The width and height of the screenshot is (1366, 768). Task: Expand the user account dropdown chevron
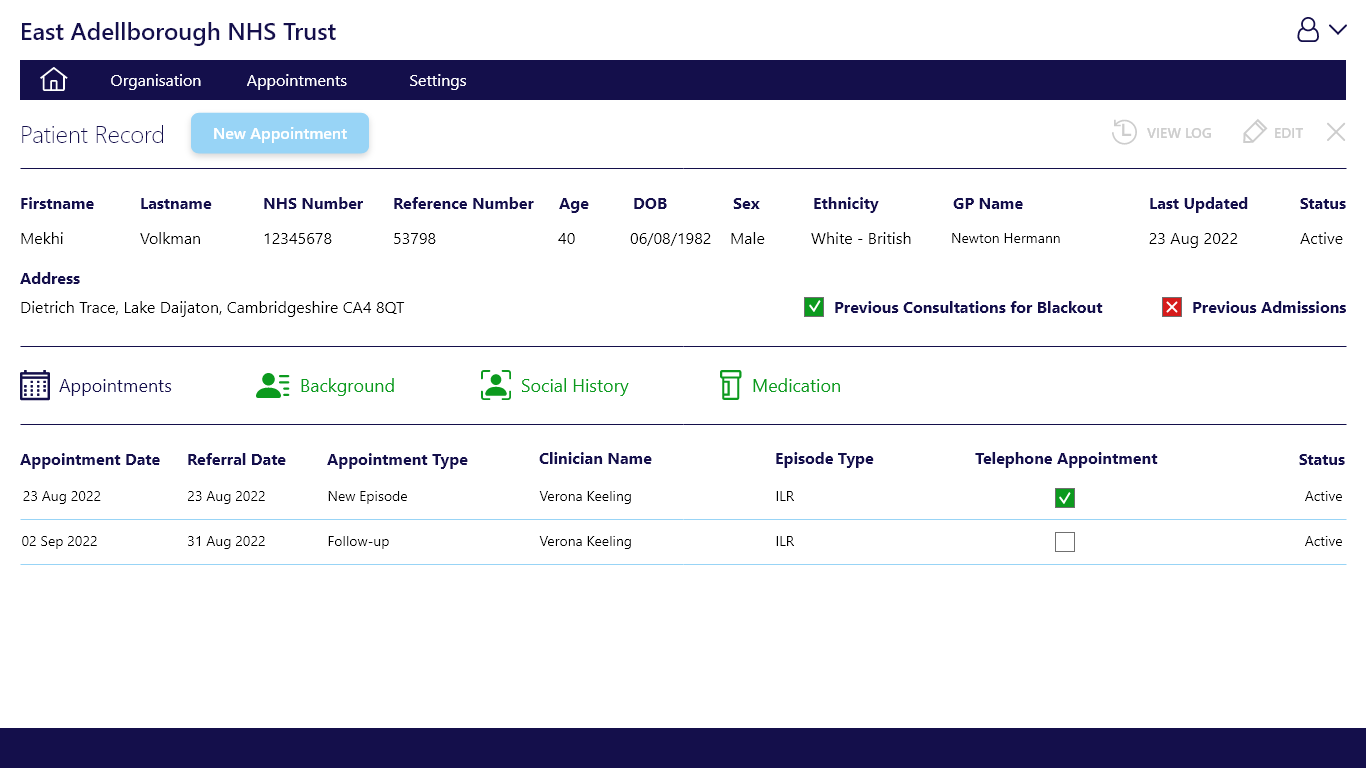1338,30
